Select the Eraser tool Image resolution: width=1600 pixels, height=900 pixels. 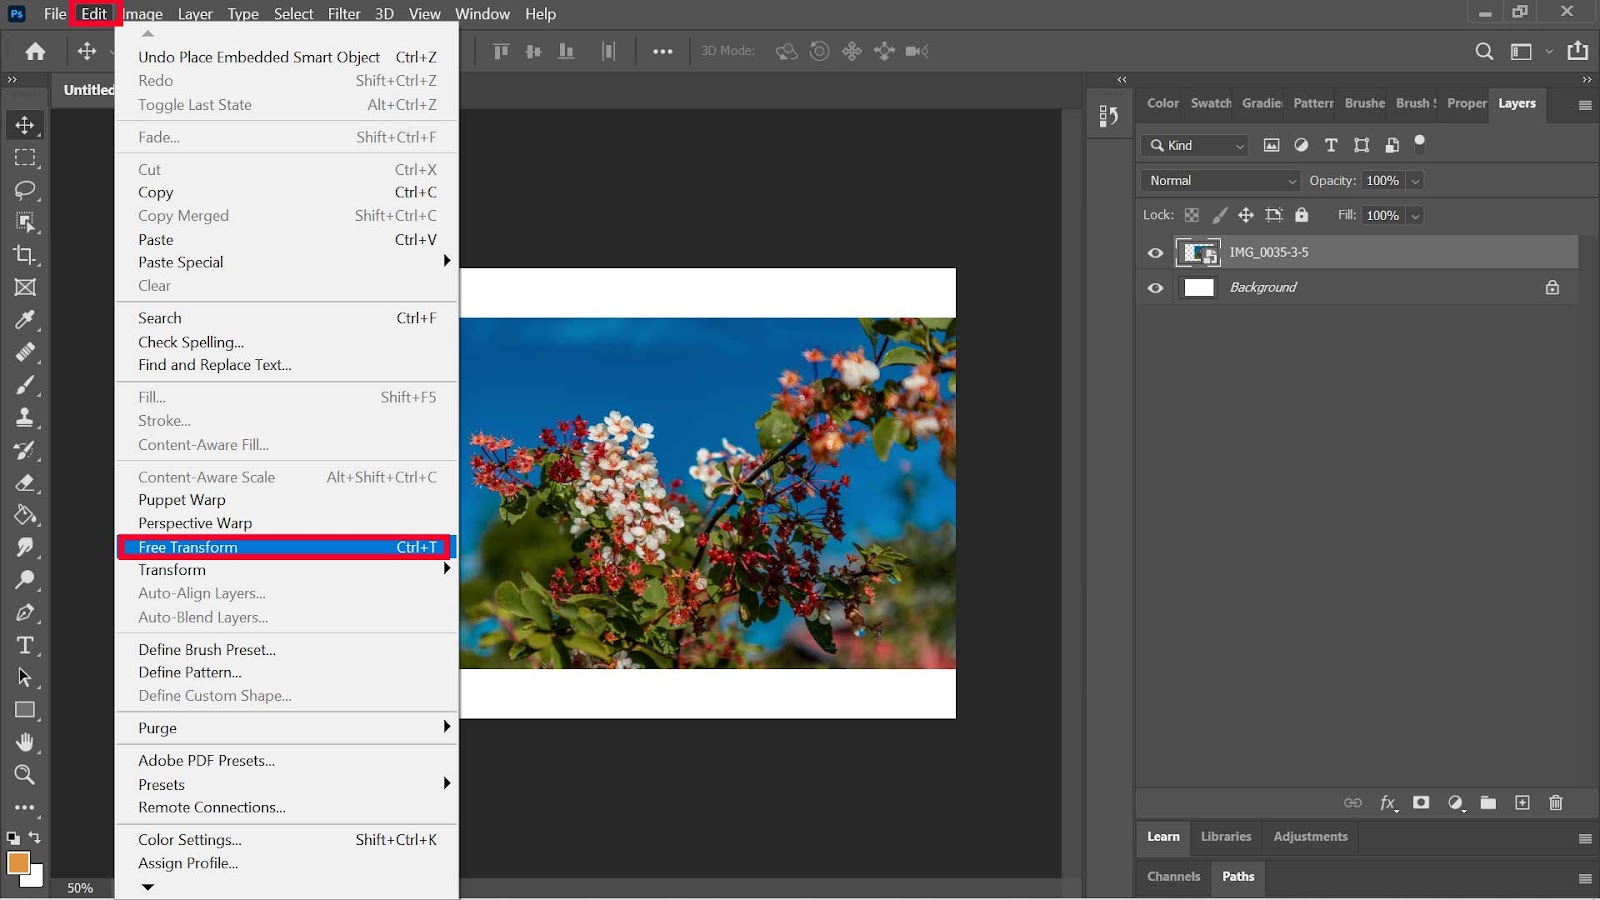pyautogui.click(x=25, y=483)
